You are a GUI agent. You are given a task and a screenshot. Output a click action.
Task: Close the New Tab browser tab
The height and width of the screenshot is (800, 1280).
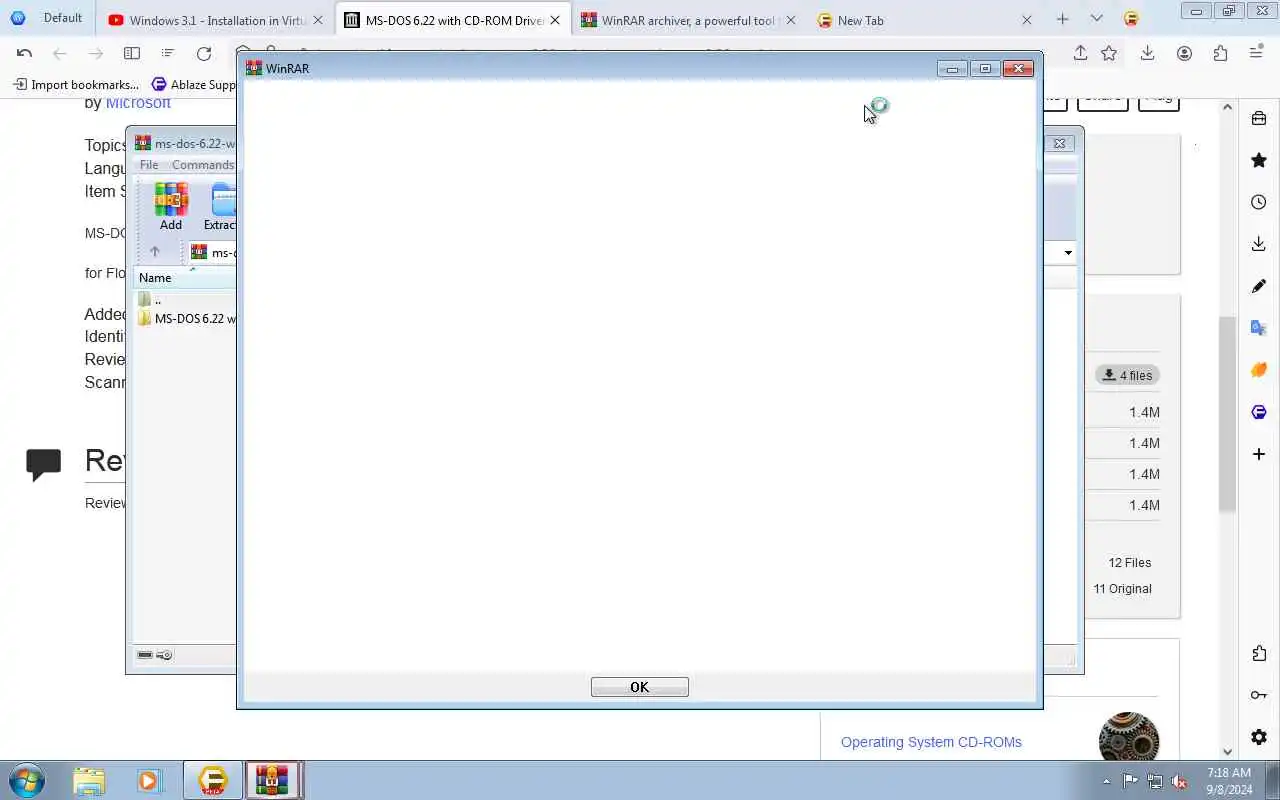tap(1026, 20)
